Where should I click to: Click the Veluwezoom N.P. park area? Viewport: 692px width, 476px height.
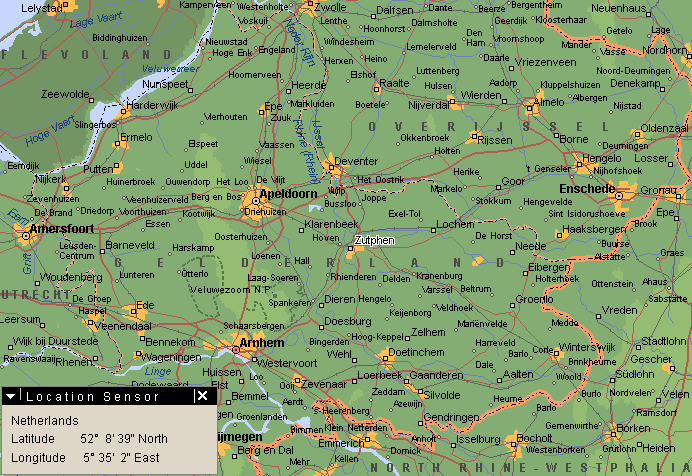[233, 290]
